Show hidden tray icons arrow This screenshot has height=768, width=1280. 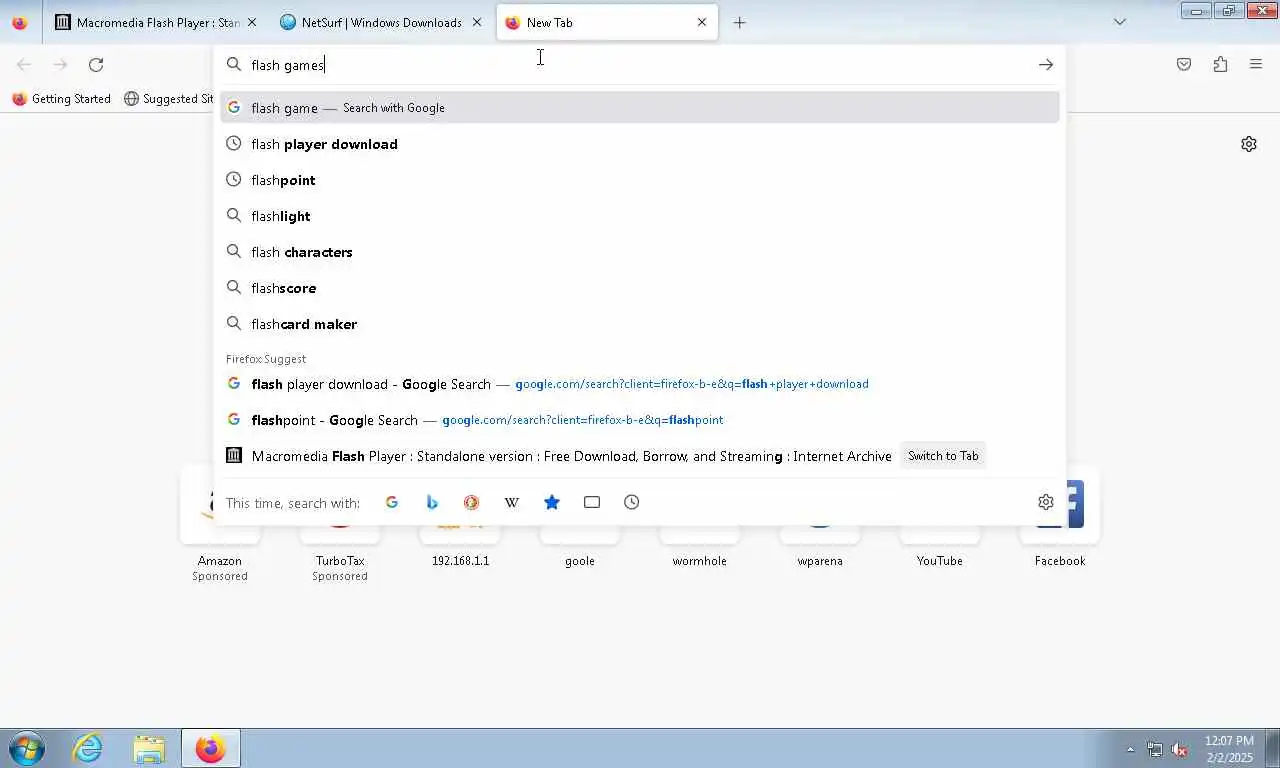(x=1131, y=749)
